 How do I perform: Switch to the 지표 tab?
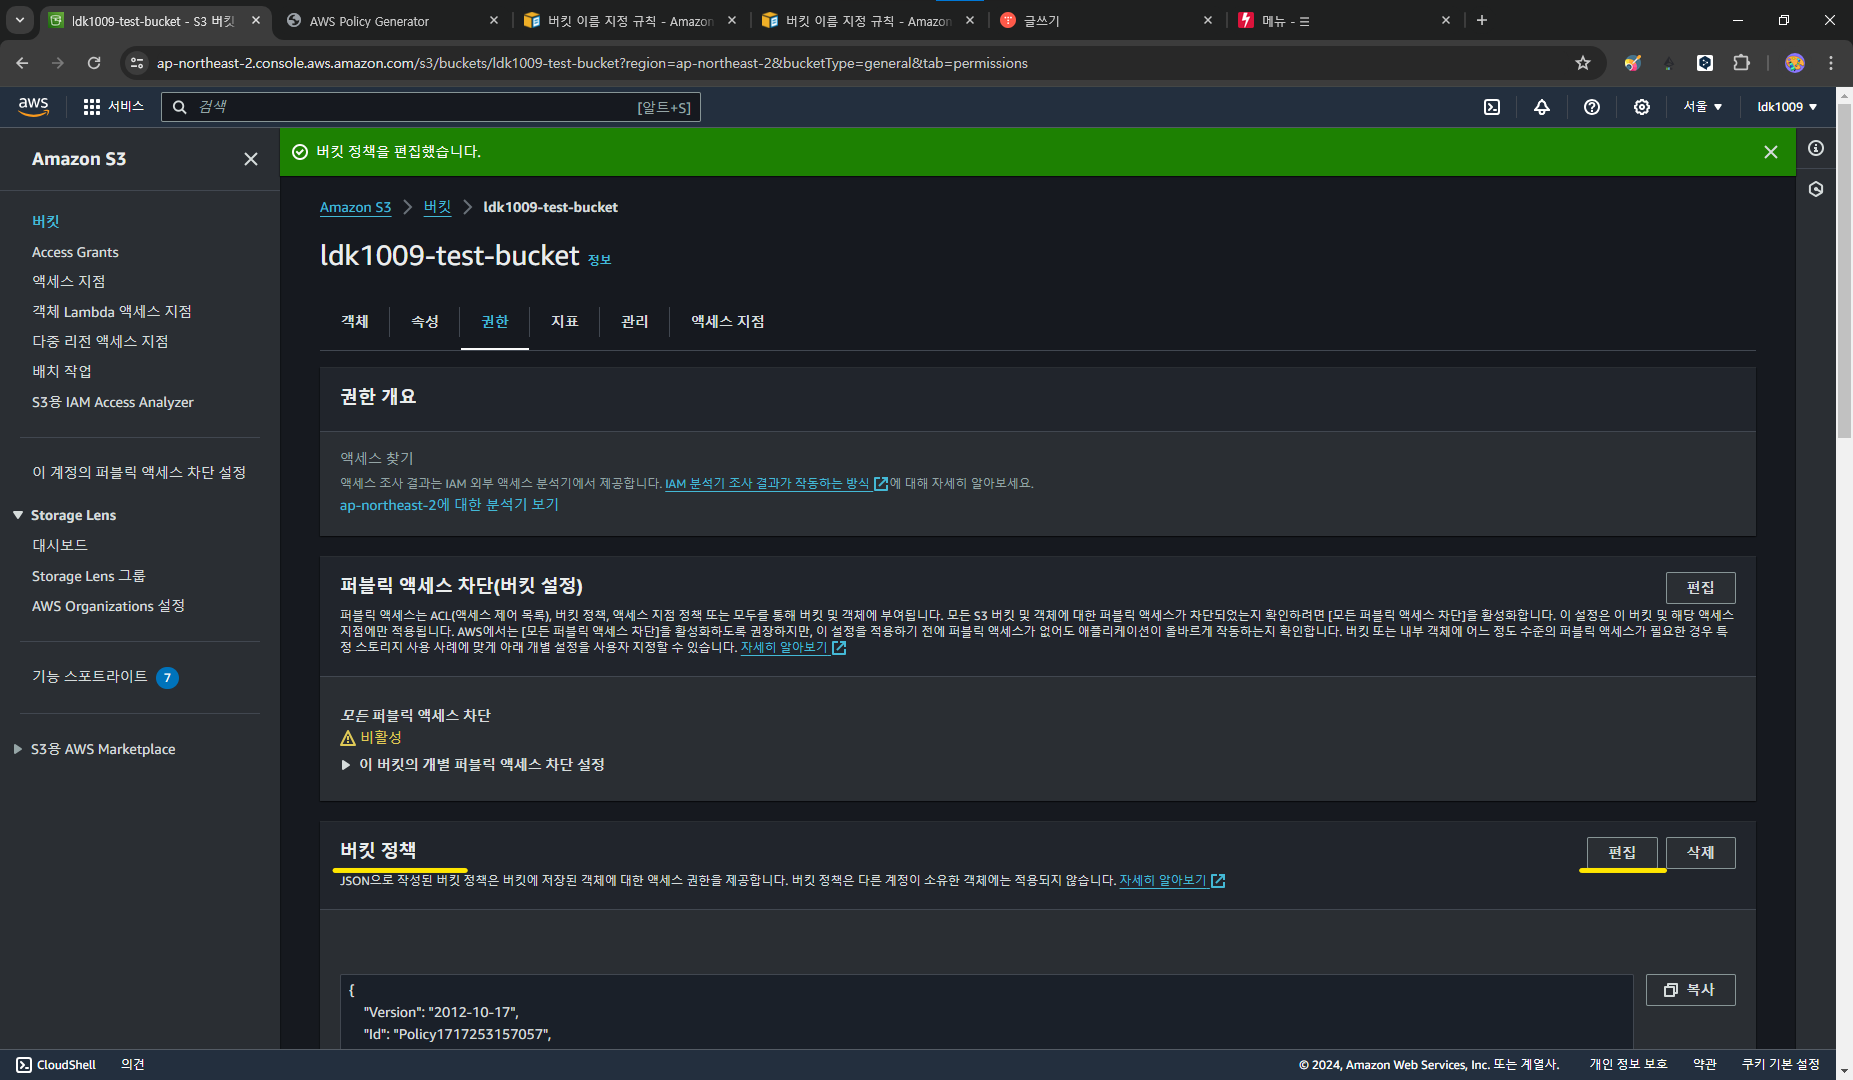565,322
